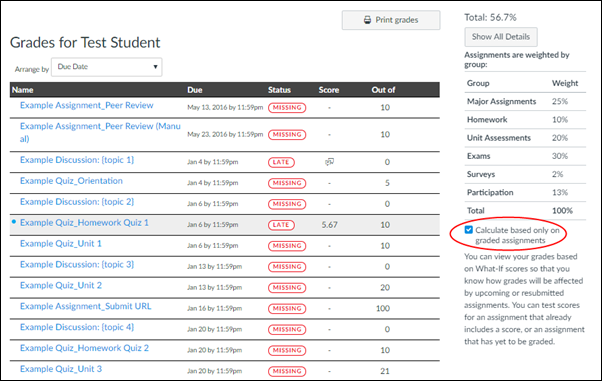The height and width of the screenshot is (381, 602).
Task: Click the Score column header
Action: click(329, 90)
